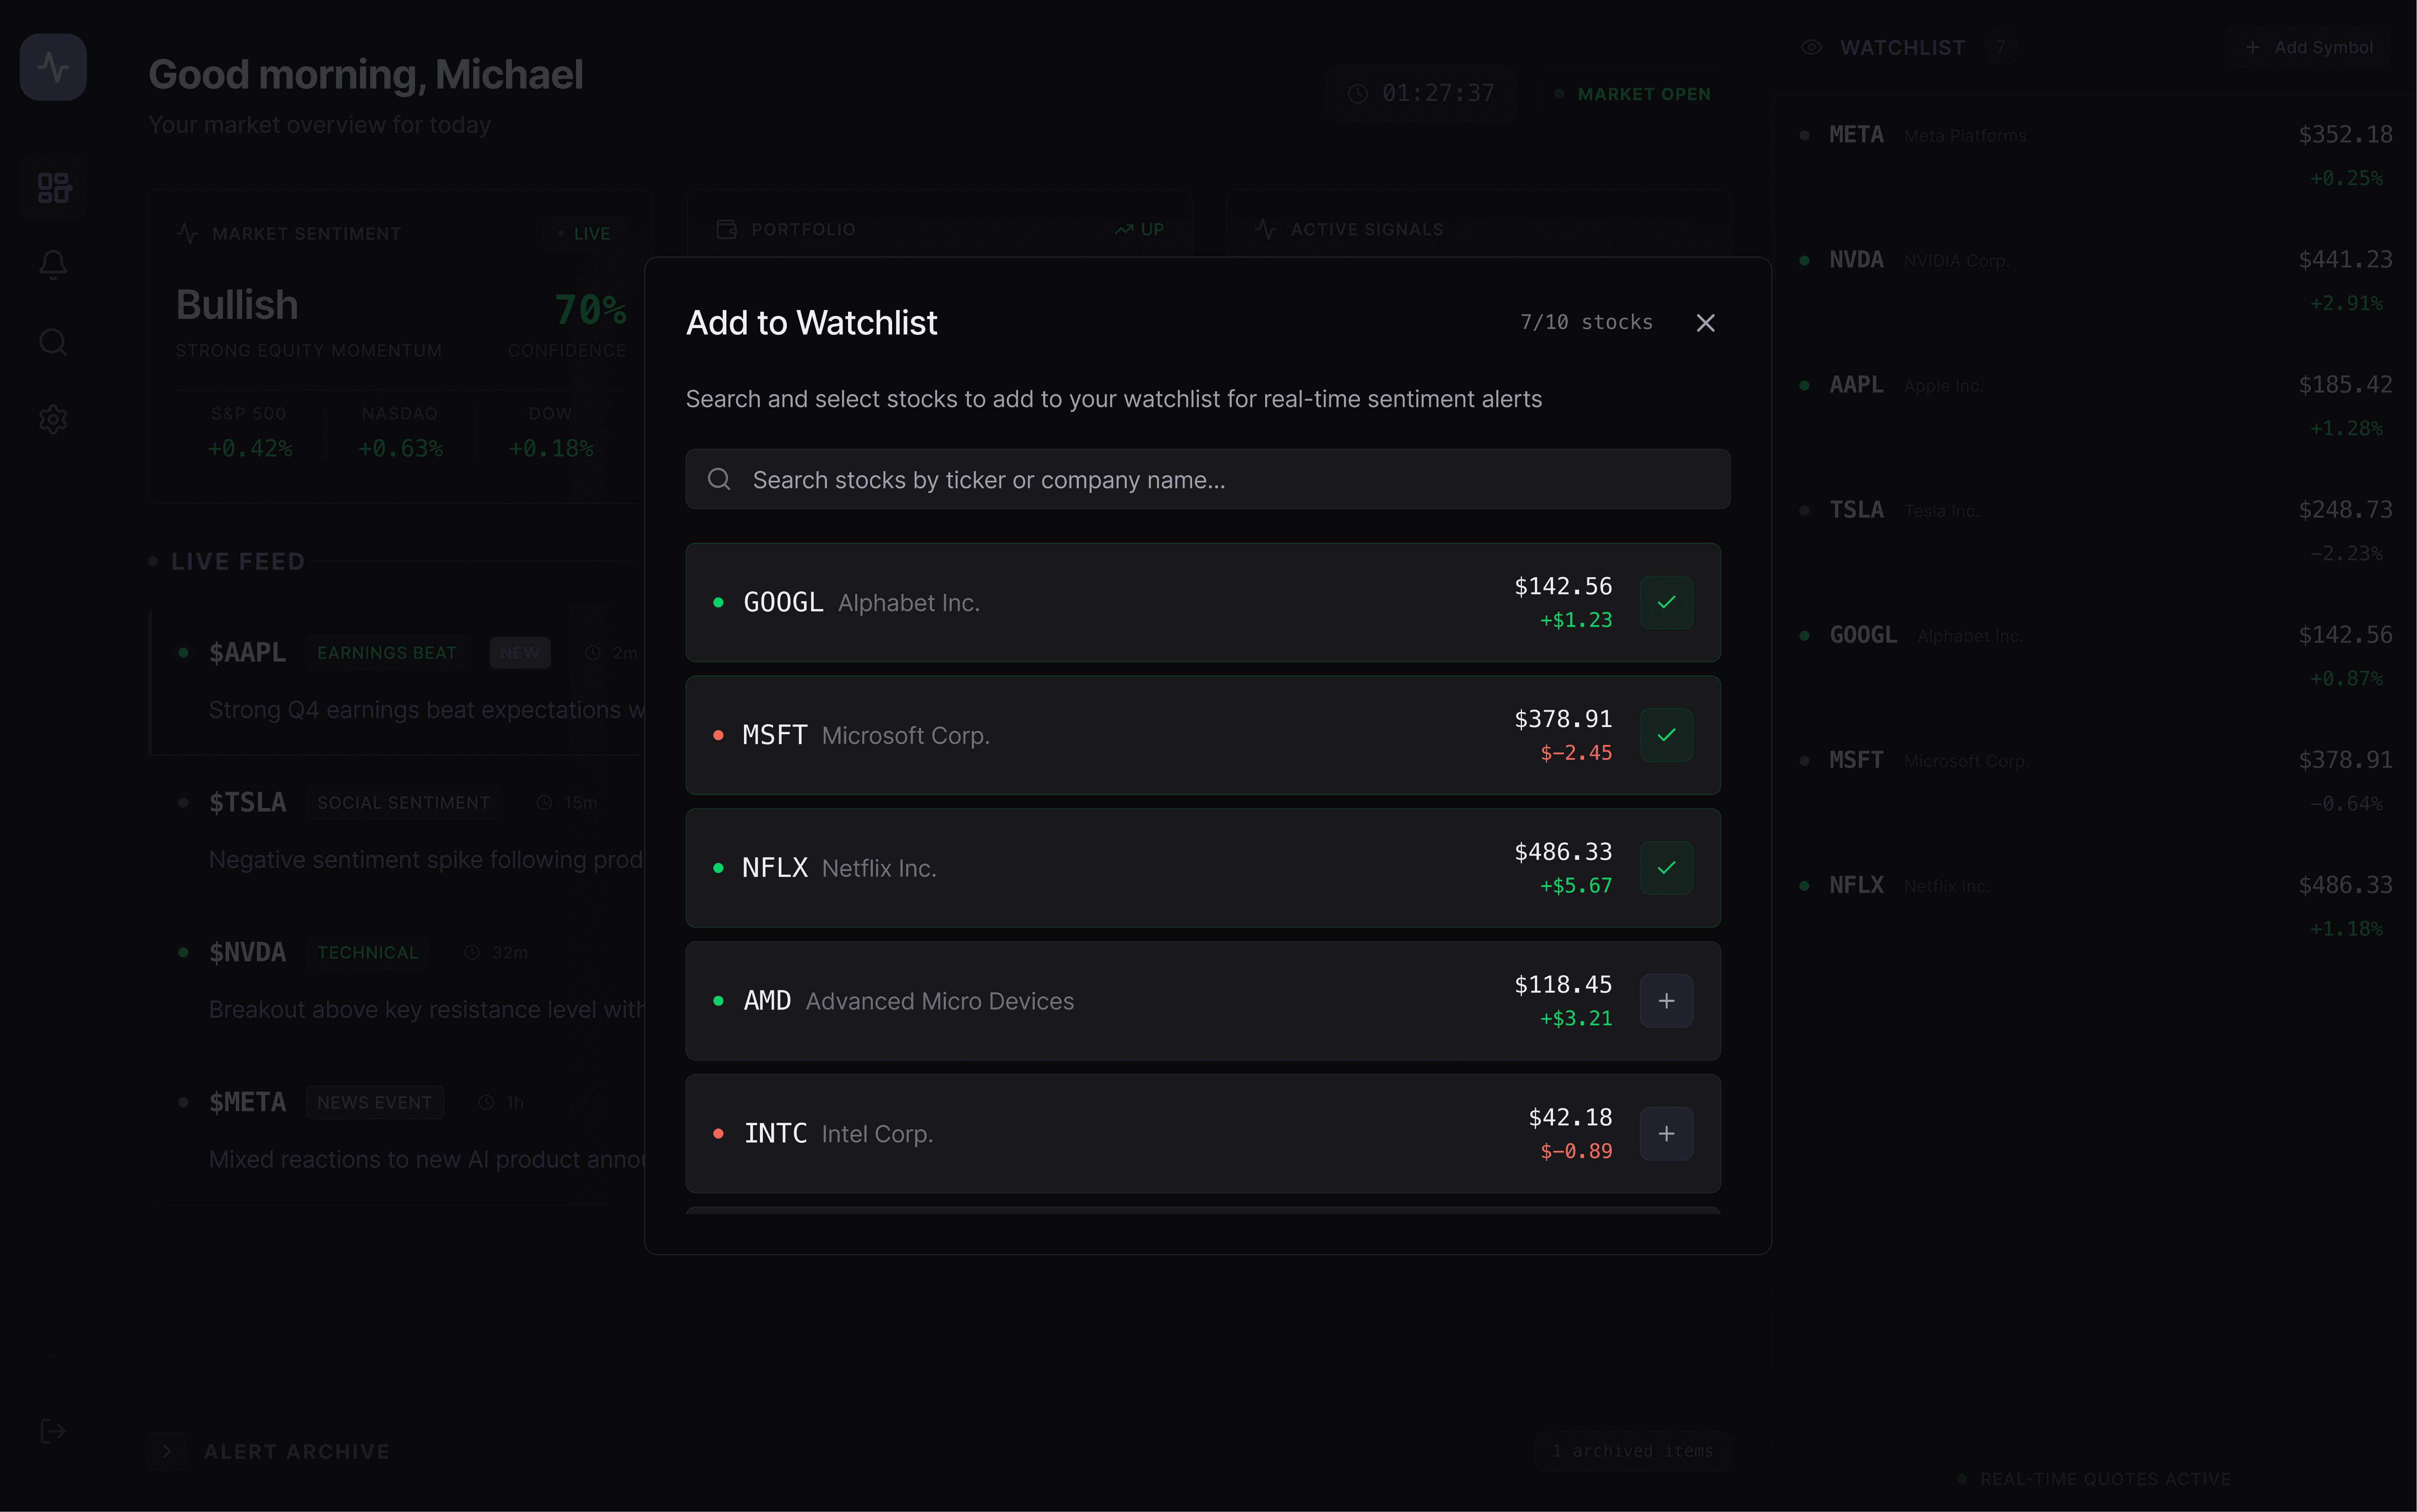
Task: Click the Add Symbol button
Action: (x=2308, y=47)
